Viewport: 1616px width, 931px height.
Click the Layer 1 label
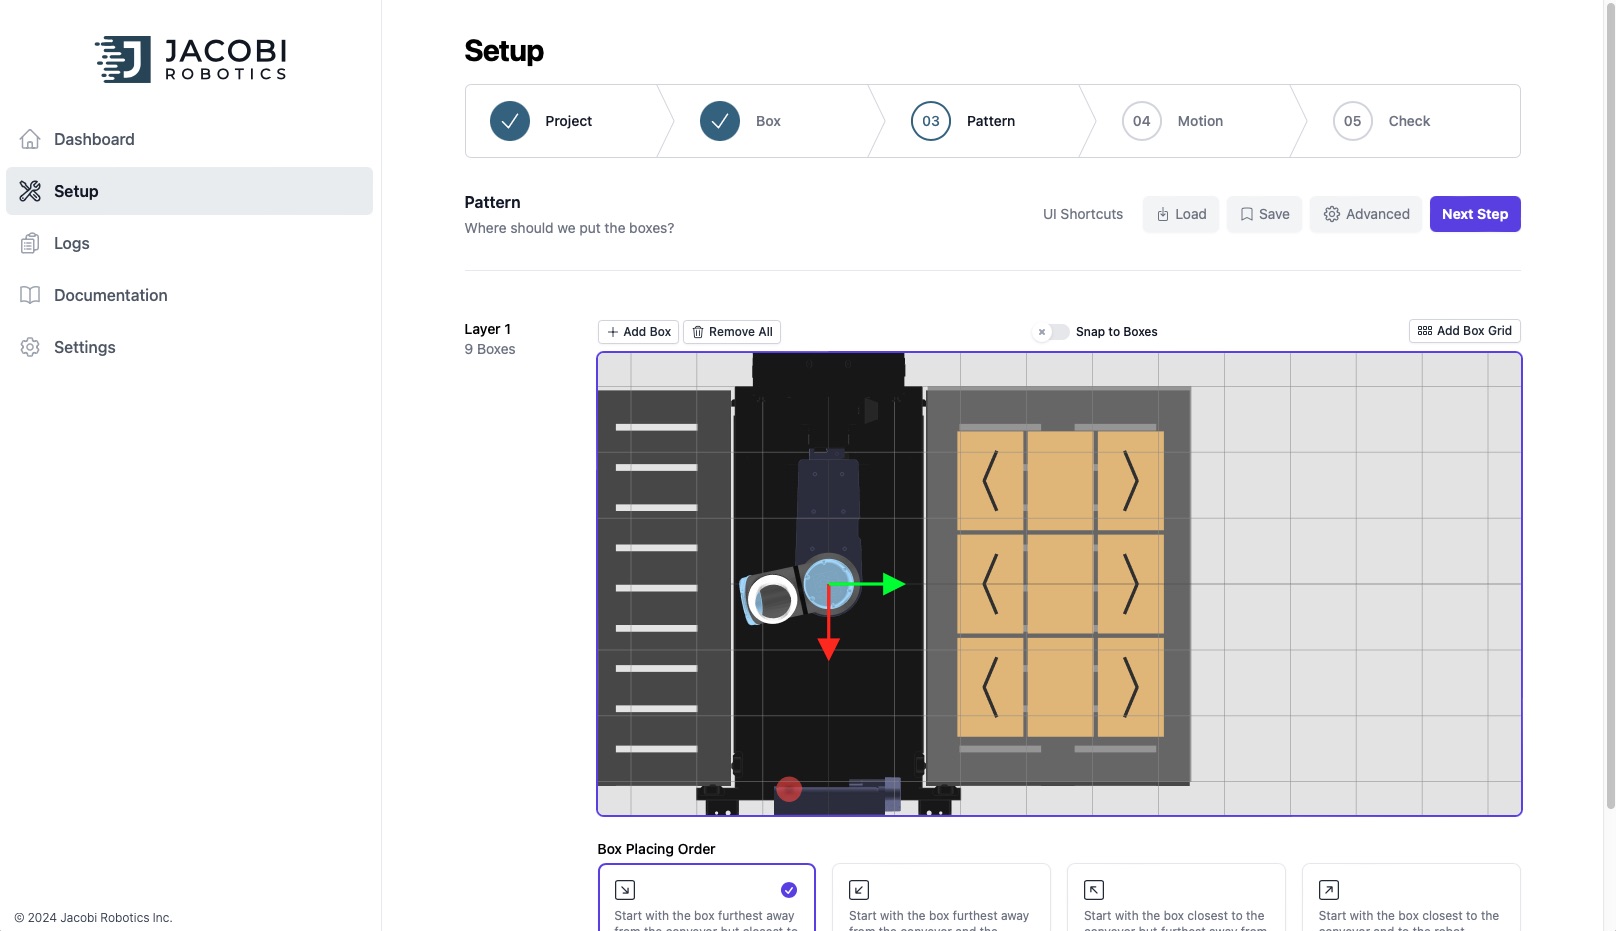pyautogui.click(x=488, y=329)
